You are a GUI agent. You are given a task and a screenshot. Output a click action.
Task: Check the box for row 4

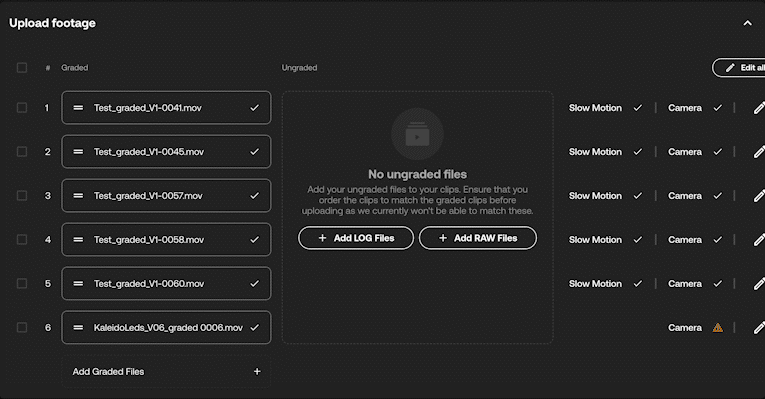(22, 239)
